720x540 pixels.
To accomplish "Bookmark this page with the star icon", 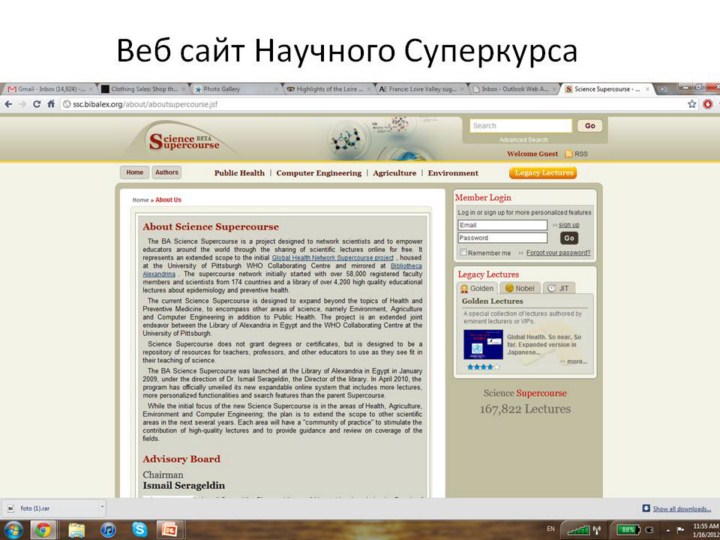I will 692,104.
